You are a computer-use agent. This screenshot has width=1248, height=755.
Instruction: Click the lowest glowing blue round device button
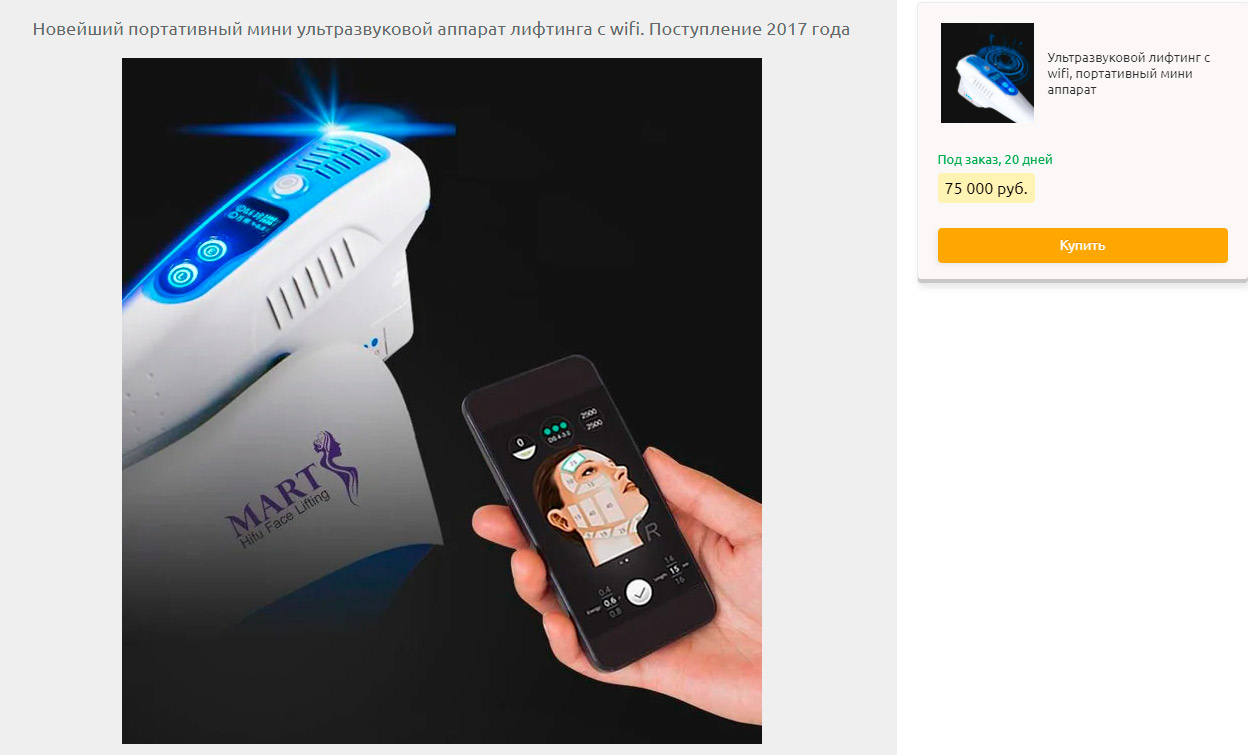point(182,275)
